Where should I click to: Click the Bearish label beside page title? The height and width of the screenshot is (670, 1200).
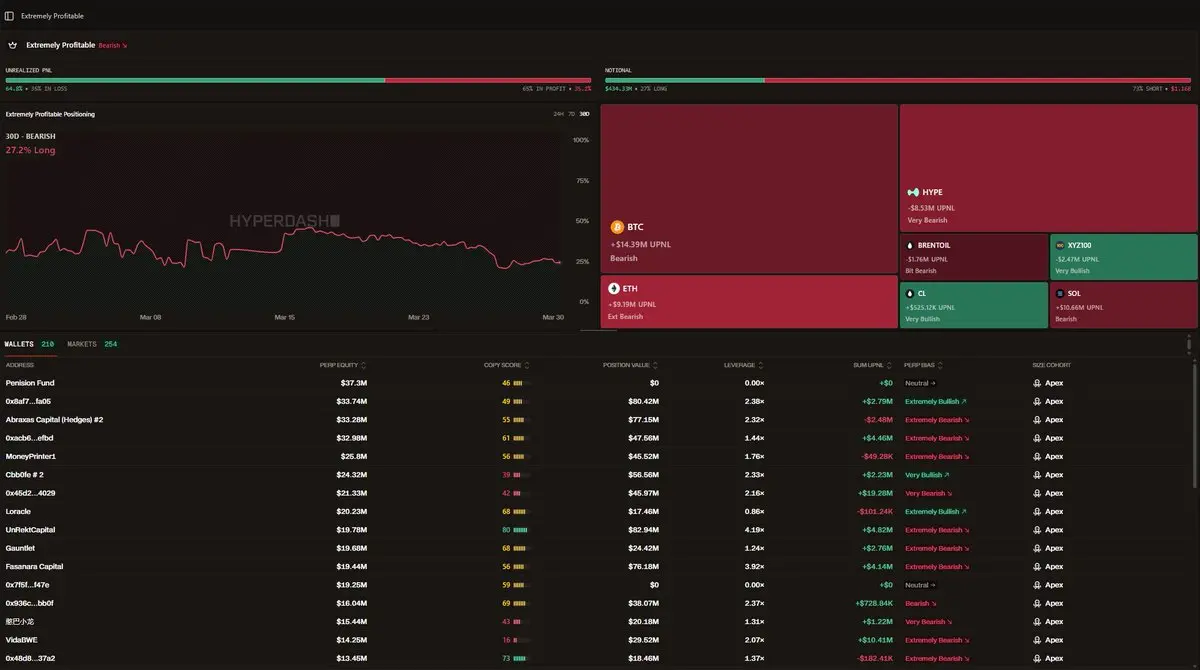click(x=112, y=45)
